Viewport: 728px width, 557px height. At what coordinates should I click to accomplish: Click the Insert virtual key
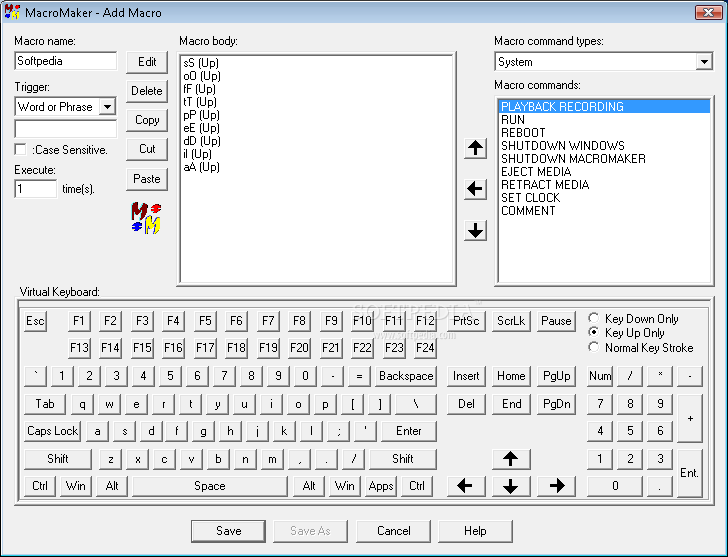point(466,376)
